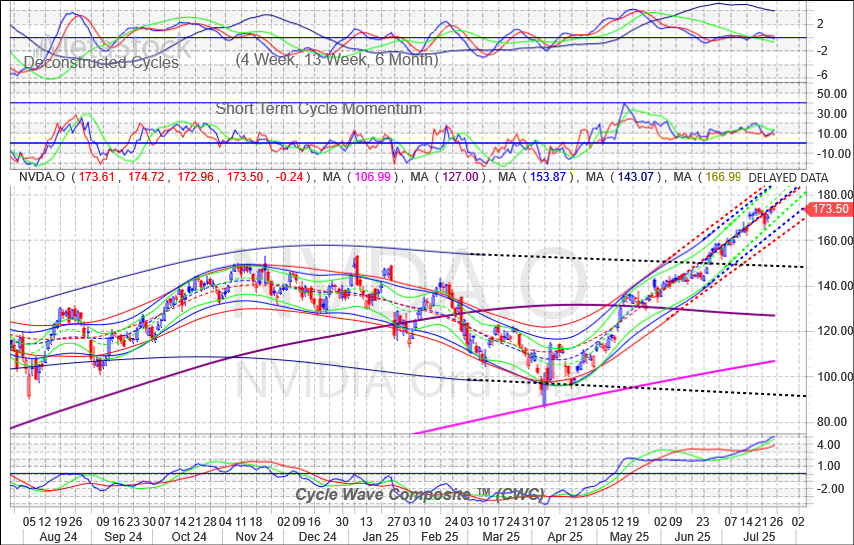
Task: Click the Dec 24 month label
Action: tap(318, 536)
